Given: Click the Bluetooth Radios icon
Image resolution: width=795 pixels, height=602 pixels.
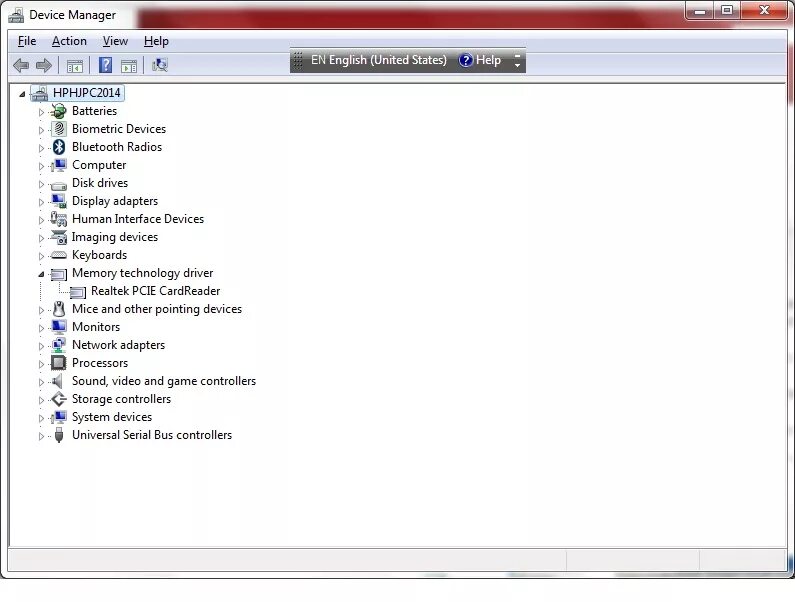Looking at the screenshot, I should 59,147.
